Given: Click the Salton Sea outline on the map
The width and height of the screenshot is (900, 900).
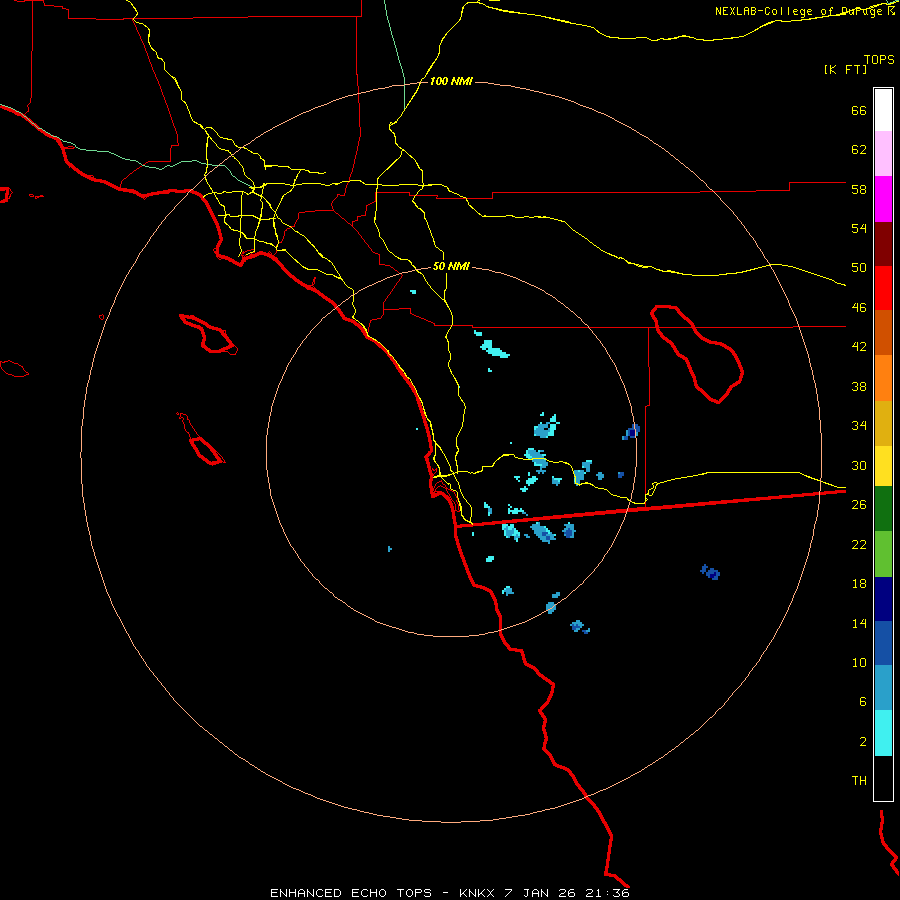Looking at the screenshot, I should pyautogui.click(x=696, y=354).
